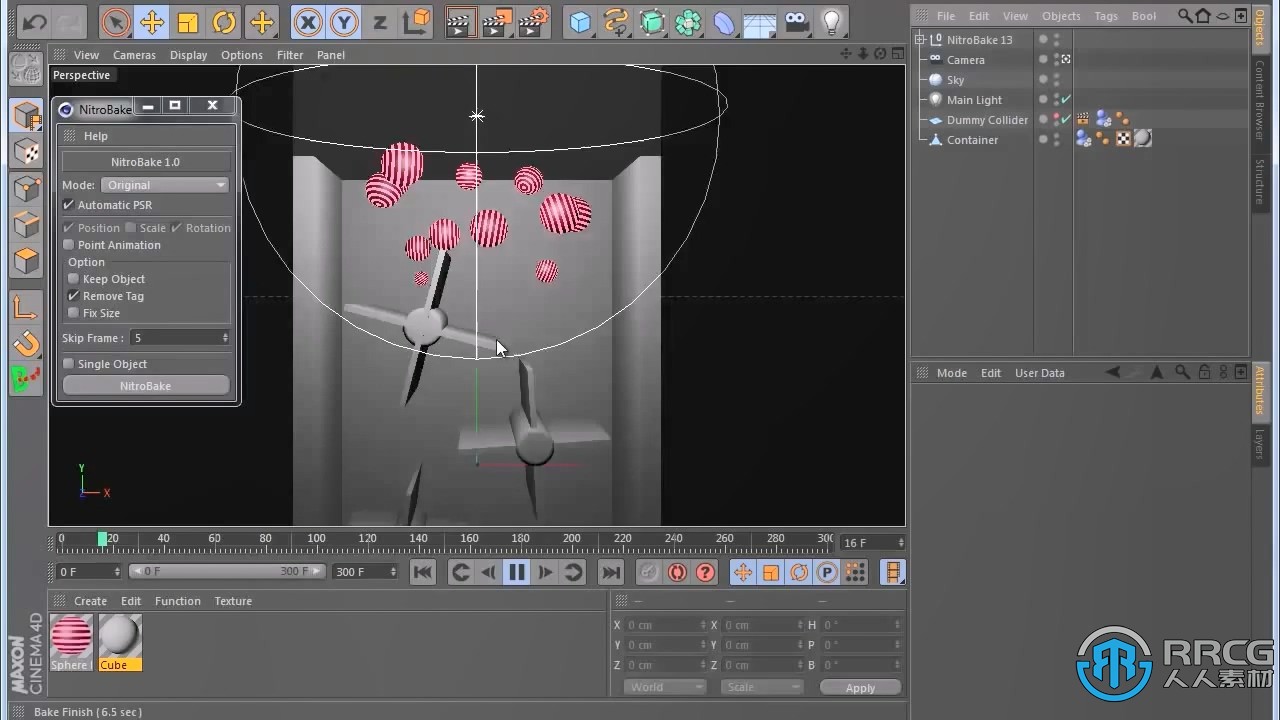Click end frame 300 F stepper

pyautogui.click(x=393, y=572)
